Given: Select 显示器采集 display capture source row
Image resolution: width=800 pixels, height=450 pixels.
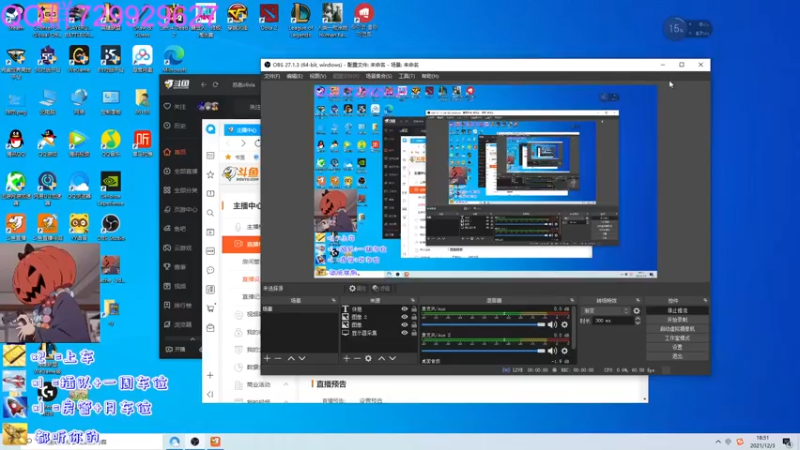Looking at the screenshot, I should 380,333.
